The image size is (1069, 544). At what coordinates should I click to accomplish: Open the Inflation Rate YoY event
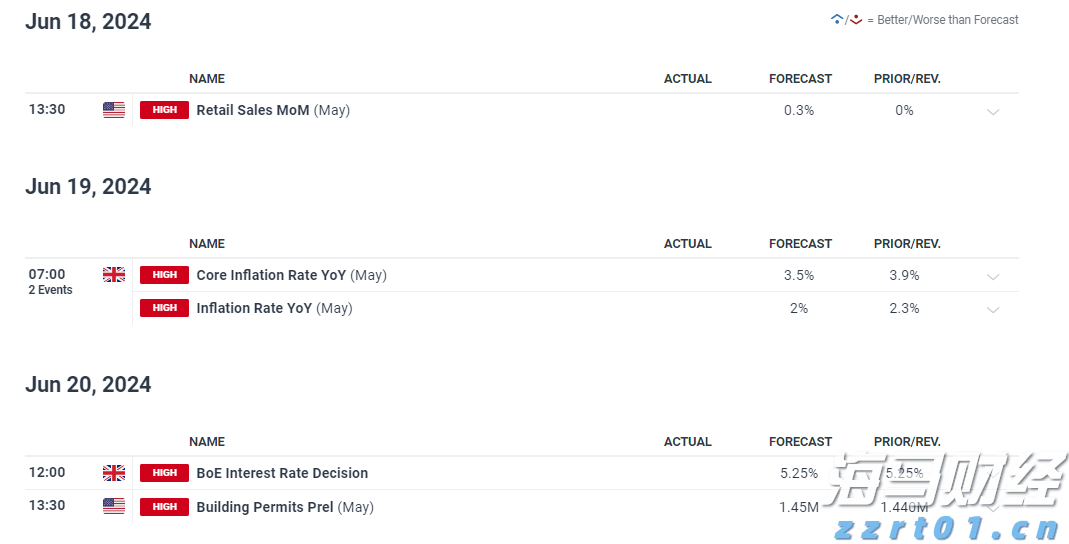click(x=254, y=308)
